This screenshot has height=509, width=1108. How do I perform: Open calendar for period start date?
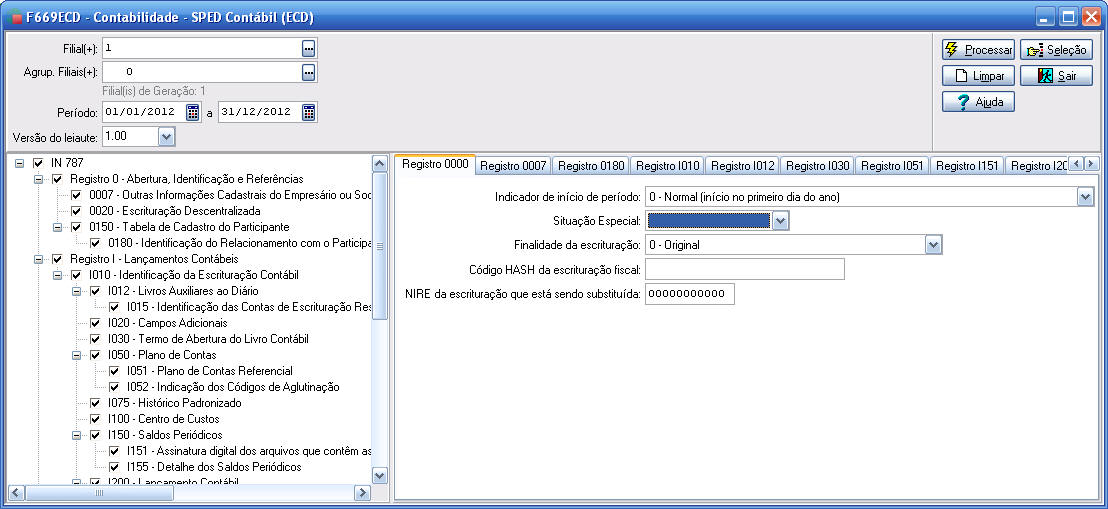[x=193, y=112]
